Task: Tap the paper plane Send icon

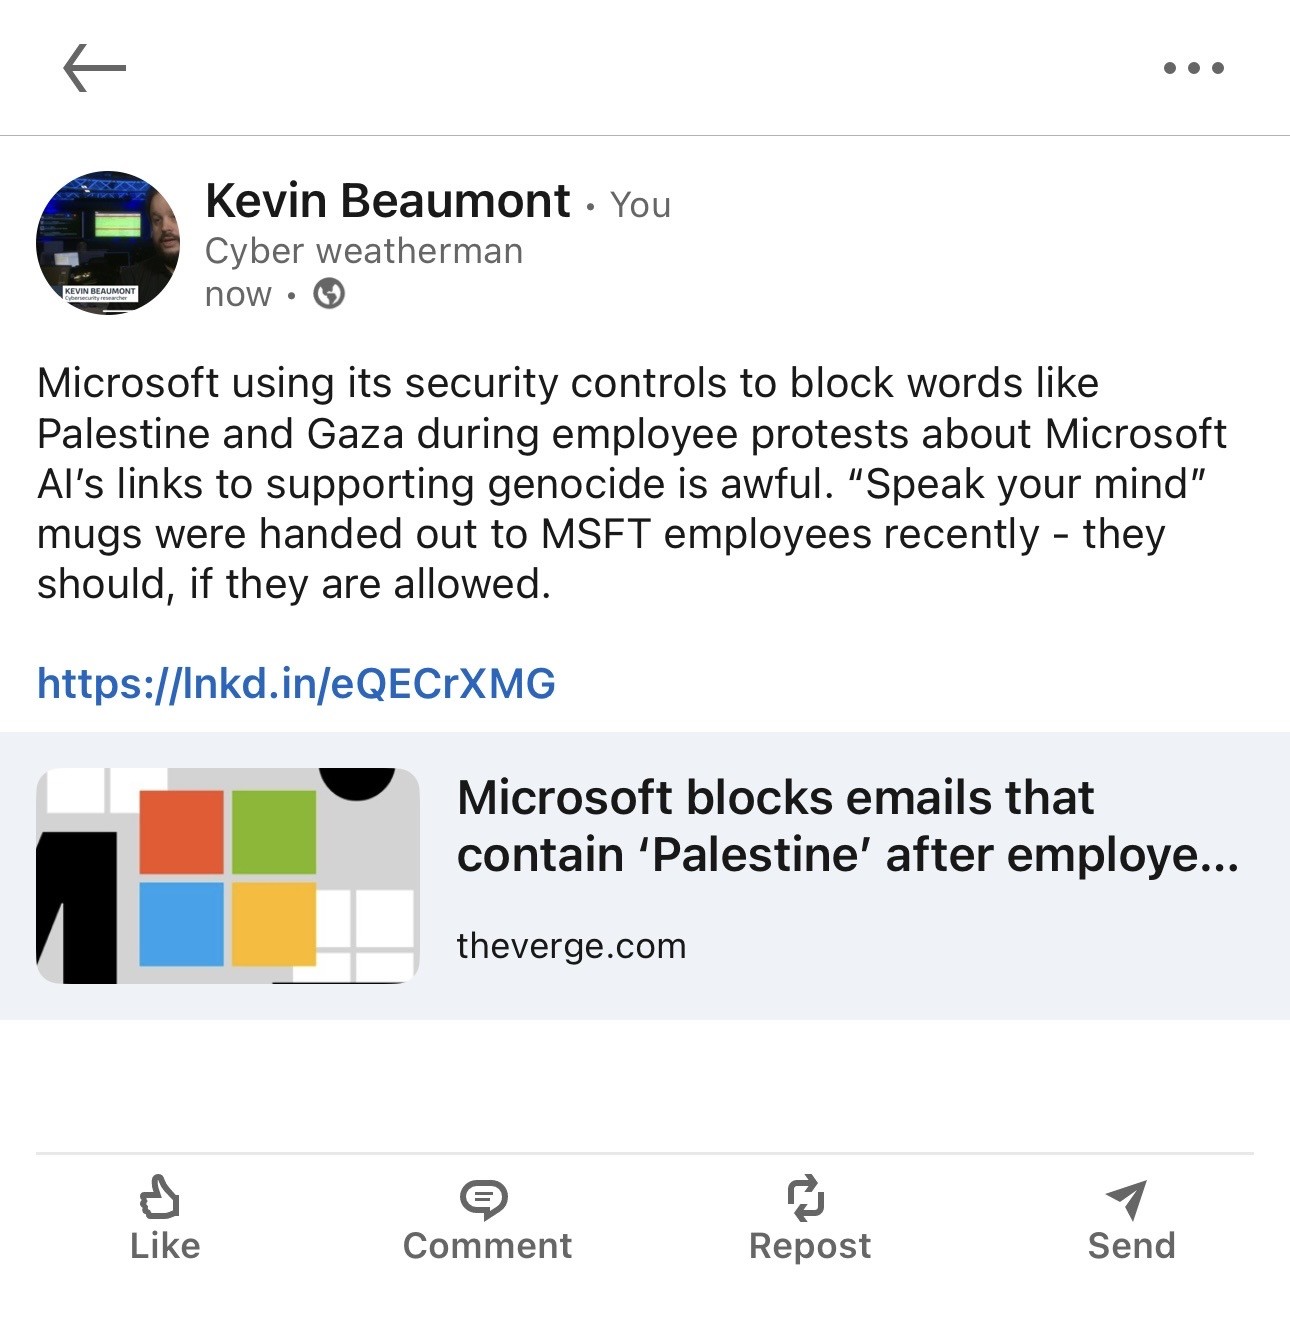Action: (1127, 1198)
